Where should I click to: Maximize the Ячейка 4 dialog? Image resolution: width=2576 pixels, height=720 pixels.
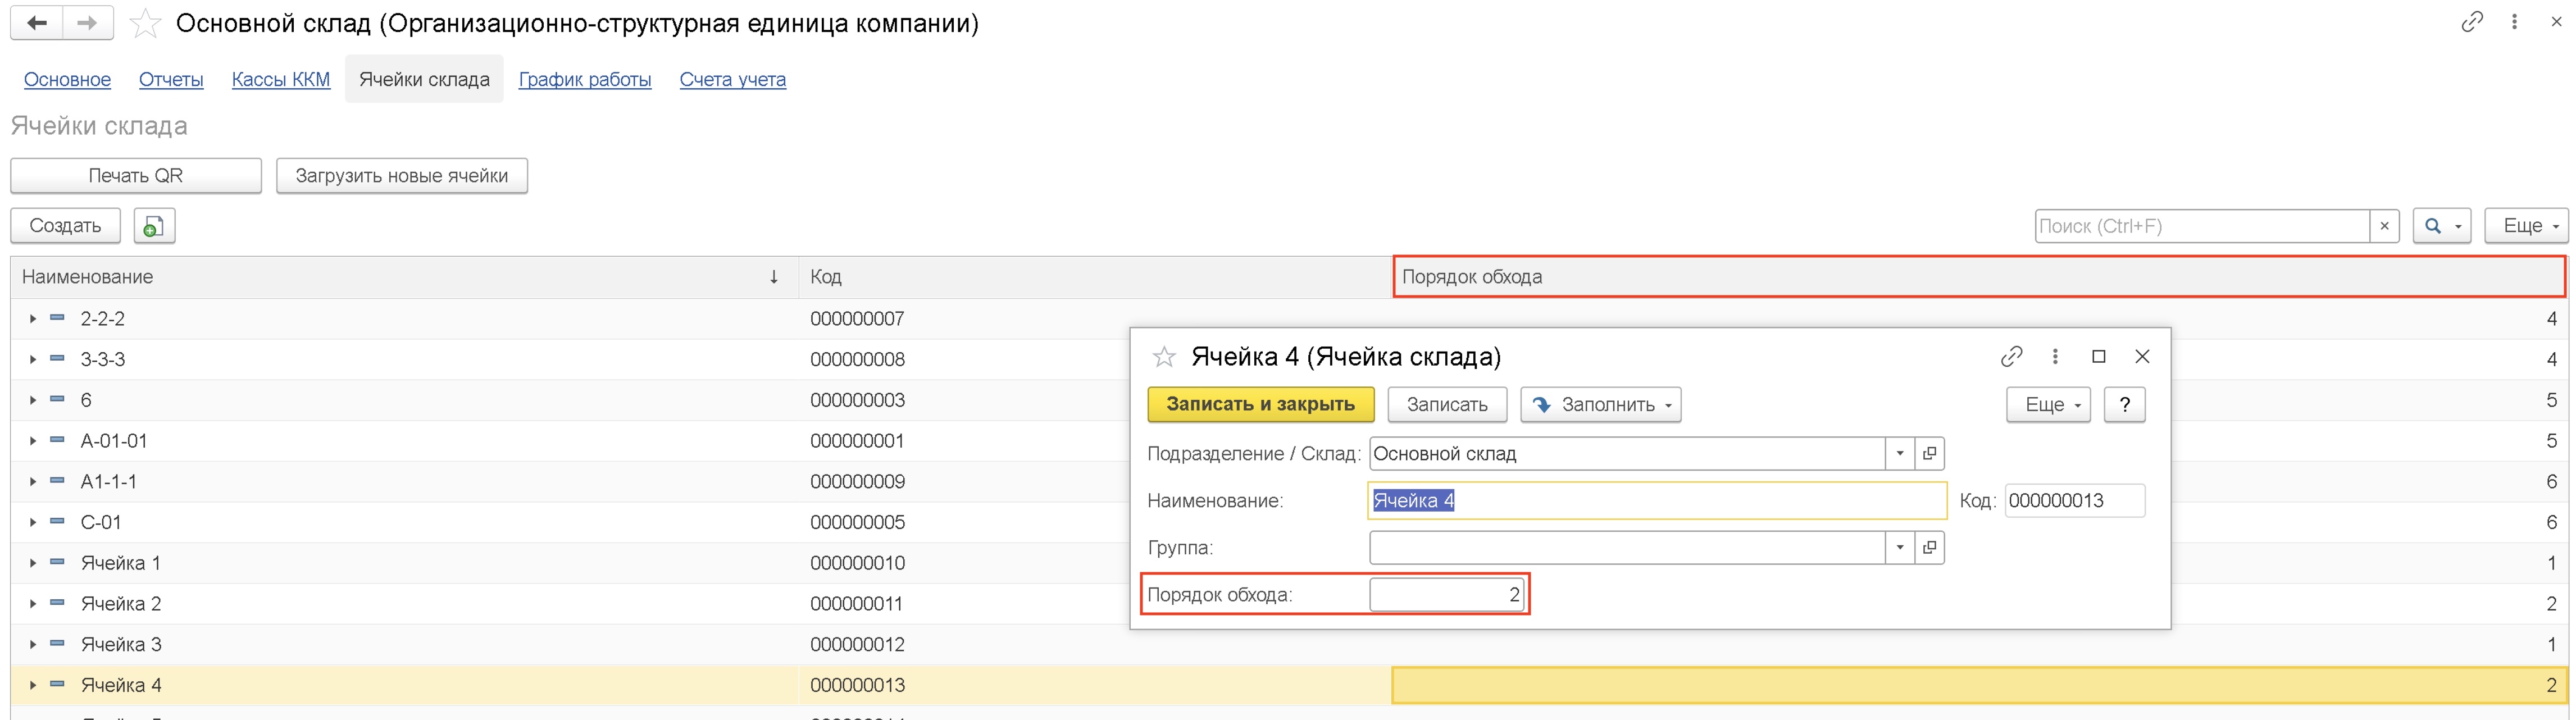pyautogui.click(x=2099, y=356)
